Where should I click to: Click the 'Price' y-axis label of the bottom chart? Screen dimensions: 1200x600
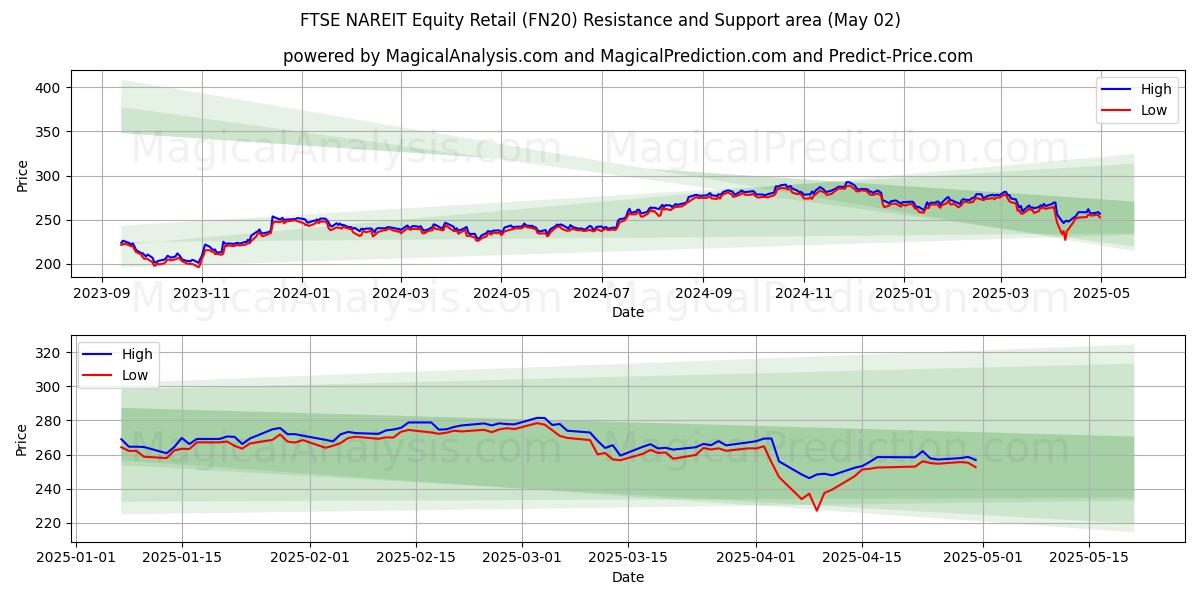click(22, 439)
